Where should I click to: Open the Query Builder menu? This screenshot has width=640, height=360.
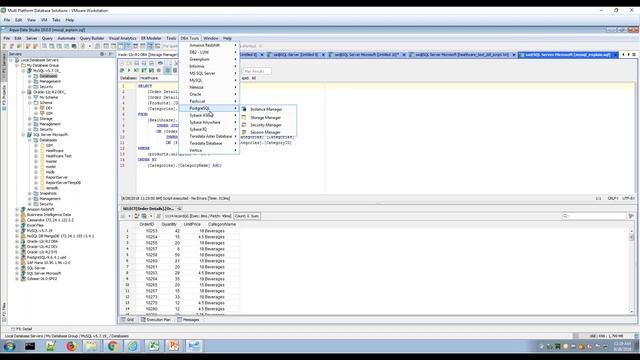click(92, 38)
